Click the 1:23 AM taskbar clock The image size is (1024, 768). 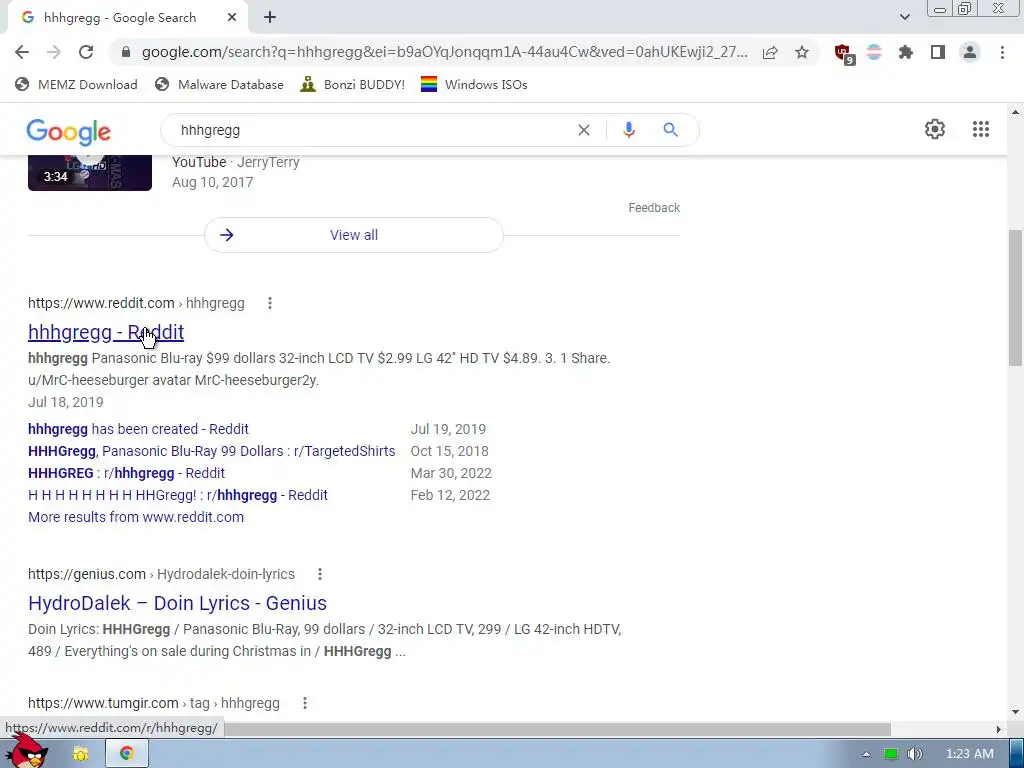(970, 754)
